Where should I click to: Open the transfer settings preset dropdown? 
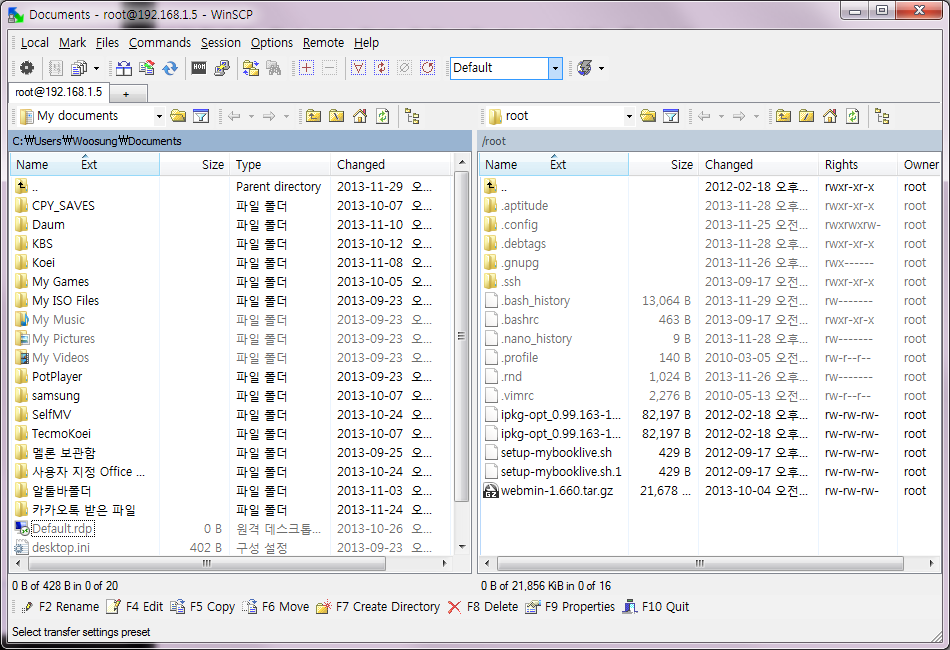click(555, 68)
